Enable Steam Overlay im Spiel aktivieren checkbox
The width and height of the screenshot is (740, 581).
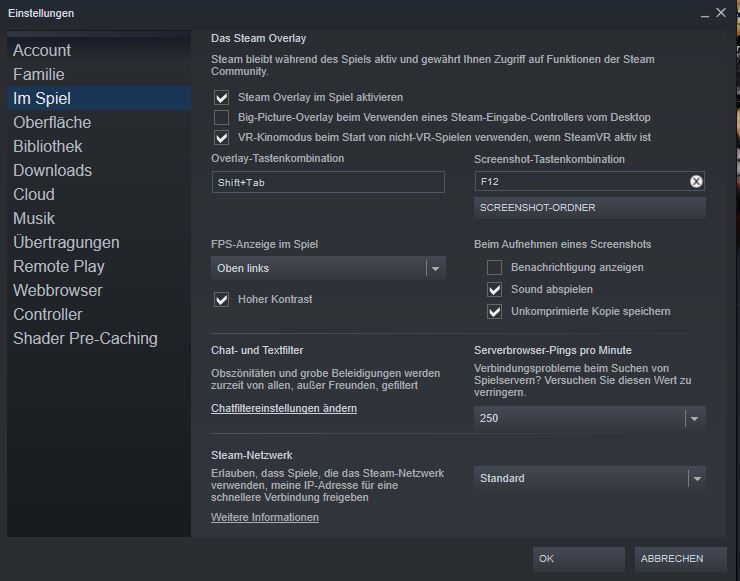click(221, 98)
